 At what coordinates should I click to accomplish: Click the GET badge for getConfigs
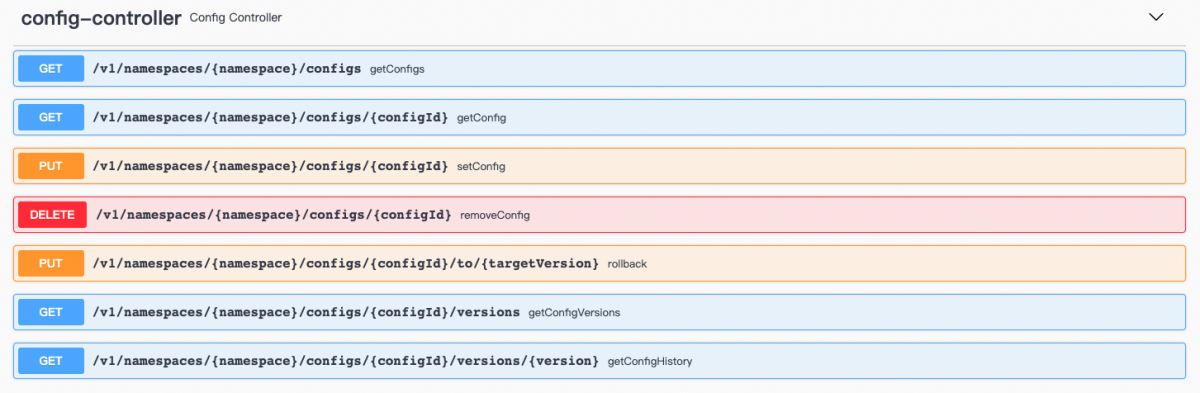click(51, 69)
